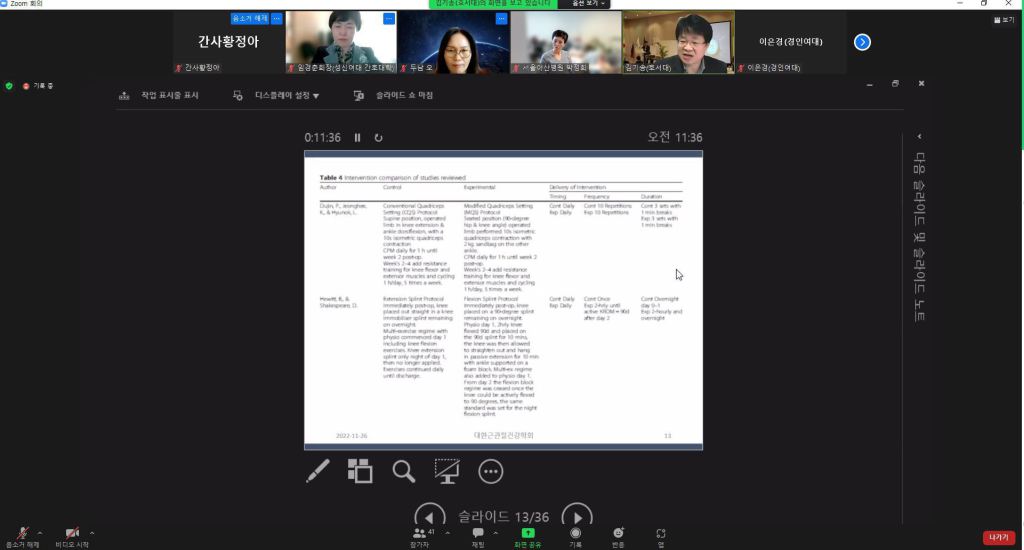Screen dimensions: 1024x550
Task: Open ellipsis menu on 두남 오 video tile
Action: (x=502, y=18)
